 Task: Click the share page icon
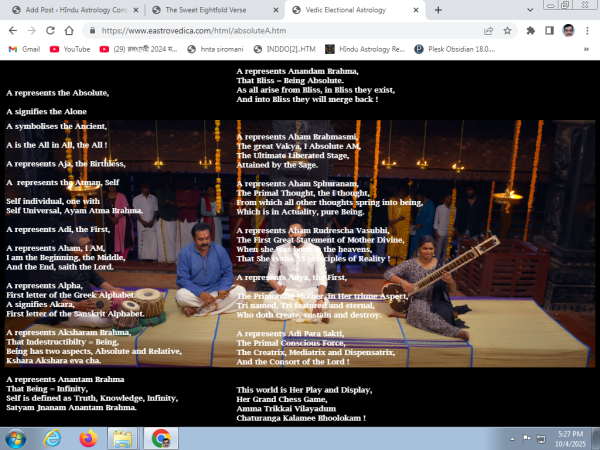click(x=483, y=31)
